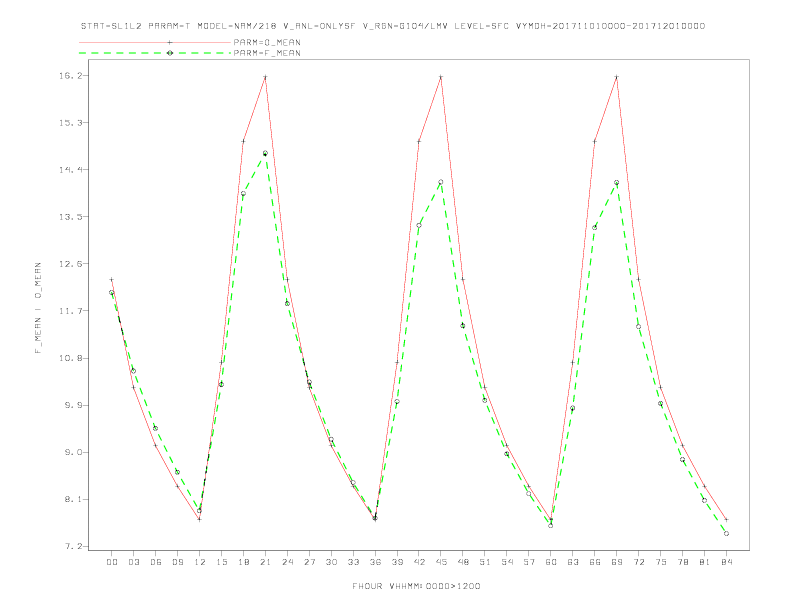The width and height of the screenshot is (792, 612).
Task: Click the green F_MEAN circle marker at hour 84
Action: [726, 533]
